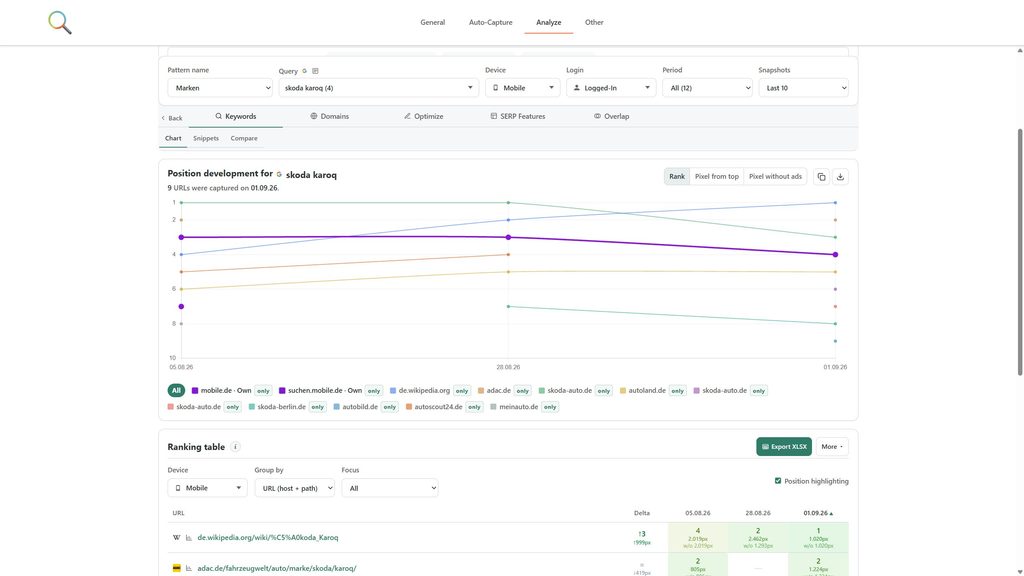
Task: Click the refresh icon beside Query label
Action: pyautogui.click(x=304, y=71)
